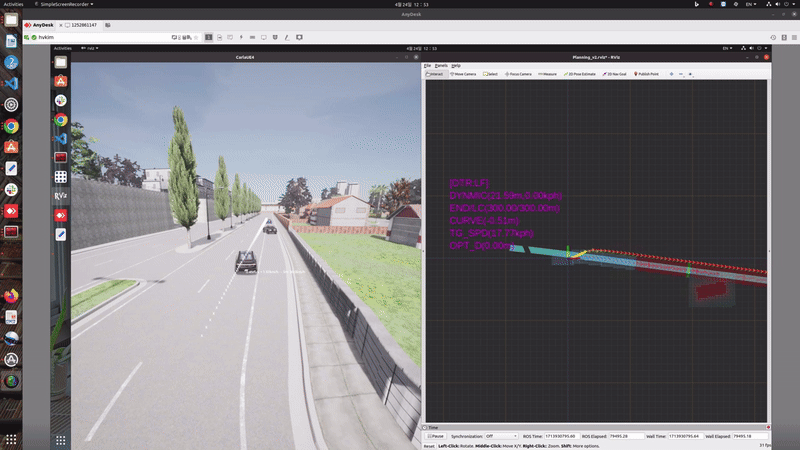Screen dimensions: 800x450
Task: Open AnyDesk in the remote dock
Action: tap(61, 215)
